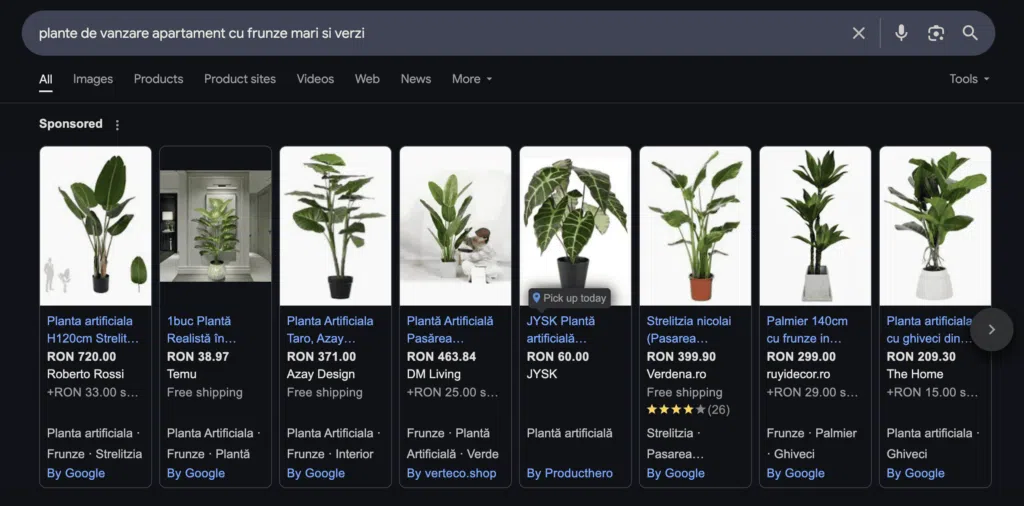Click the seller name 'Verdena.ro'

(676, 375)
